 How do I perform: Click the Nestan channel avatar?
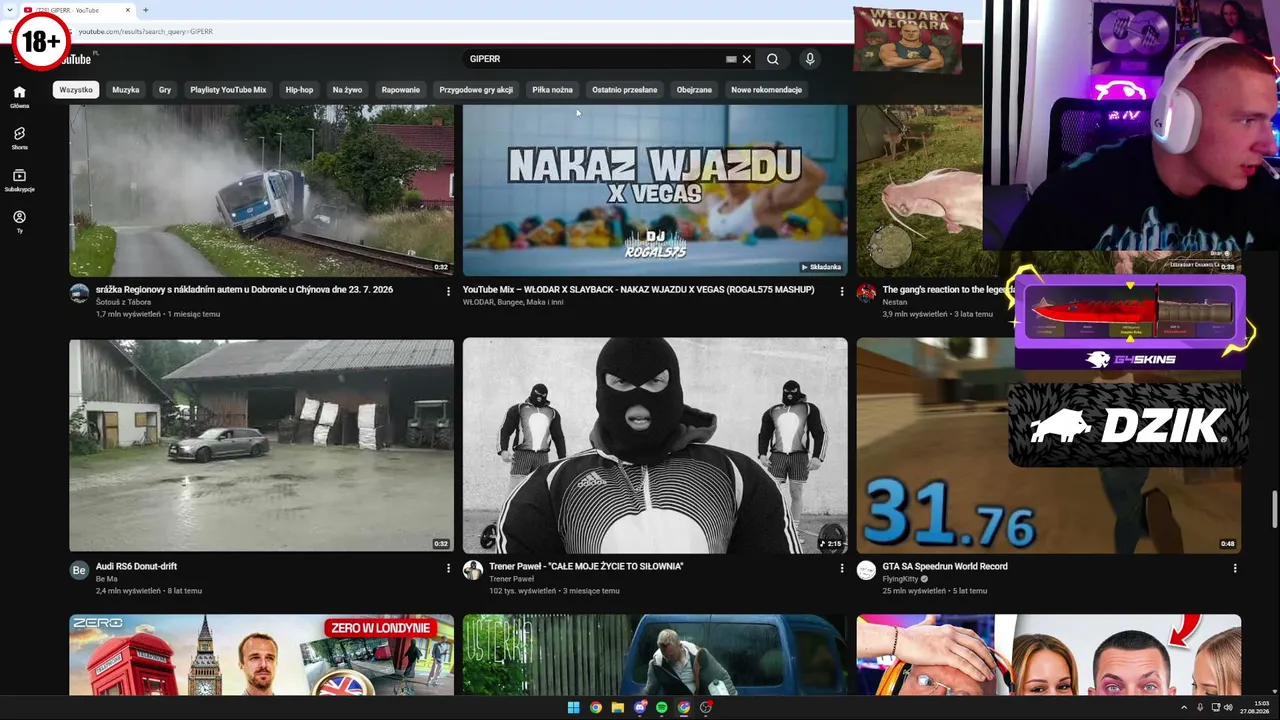tap(867, 293)
